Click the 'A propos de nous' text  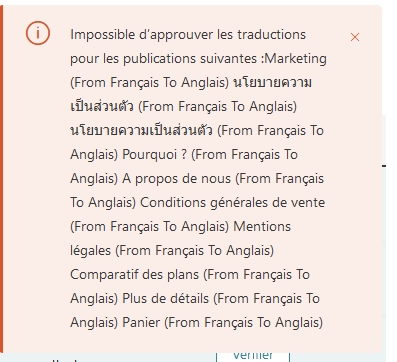click(177, 179)
